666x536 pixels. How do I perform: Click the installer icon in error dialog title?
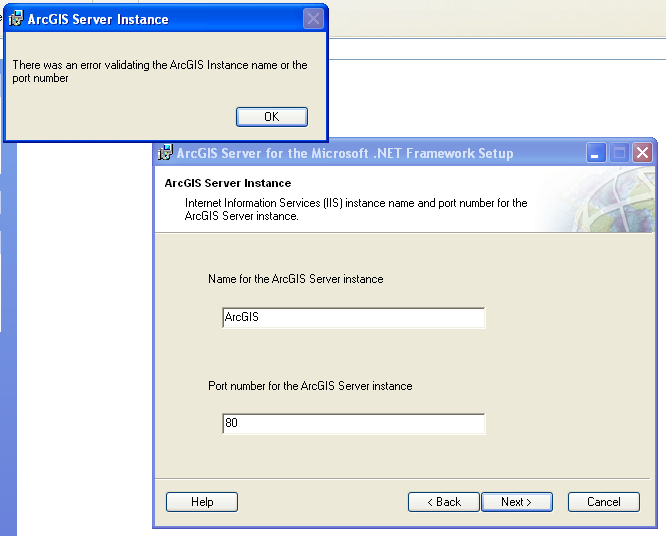pos(16,19)
